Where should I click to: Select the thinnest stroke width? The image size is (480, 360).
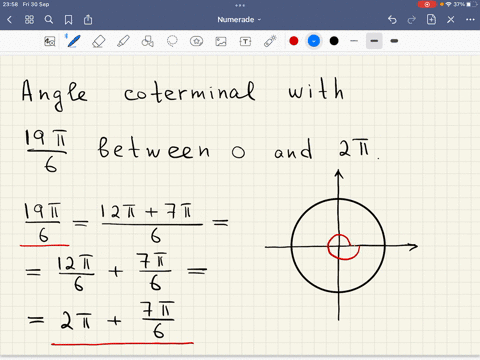[354, 41]
